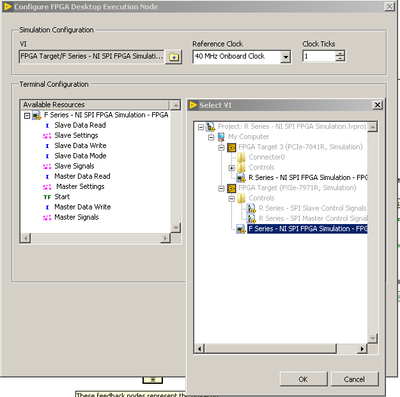
Task: Collapse the My Computer tree node
Action: click(211, 137)
